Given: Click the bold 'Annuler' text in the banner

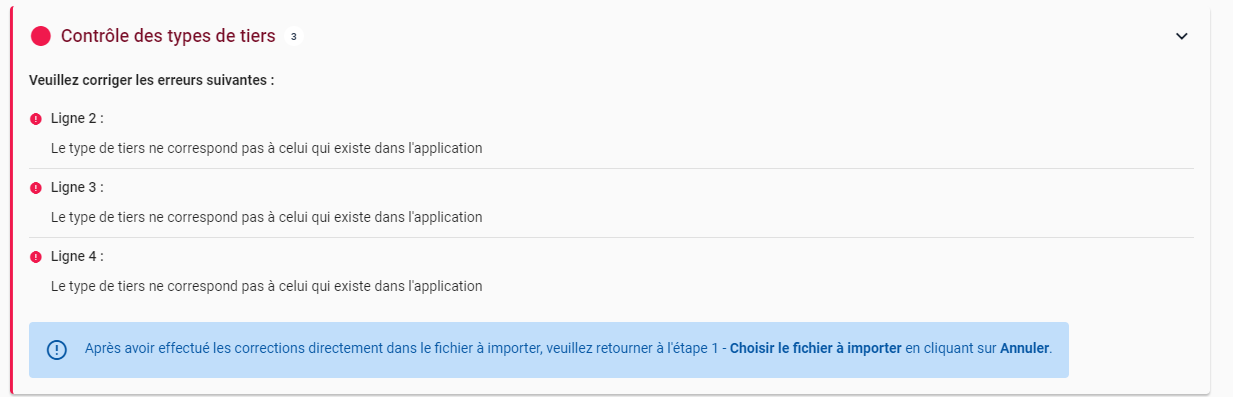Looking at the screenshot, I should 1024,349.
